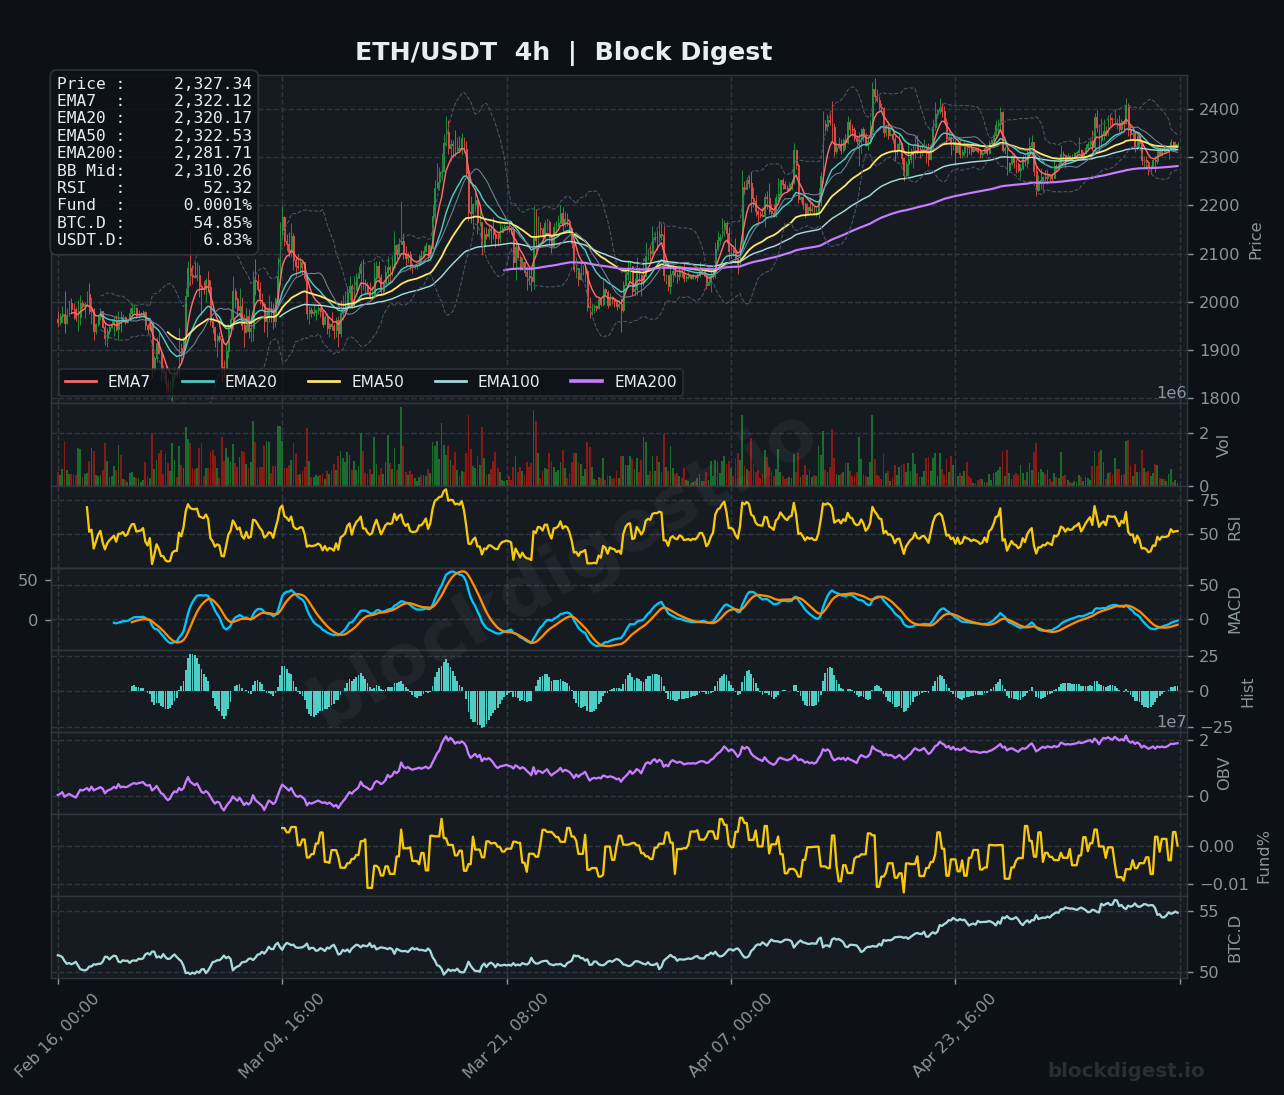The width and height of the screenshot is (1284, 1095).
Task: Click the Mar 04, 16:00 date label
Action: coord(281,1035)
